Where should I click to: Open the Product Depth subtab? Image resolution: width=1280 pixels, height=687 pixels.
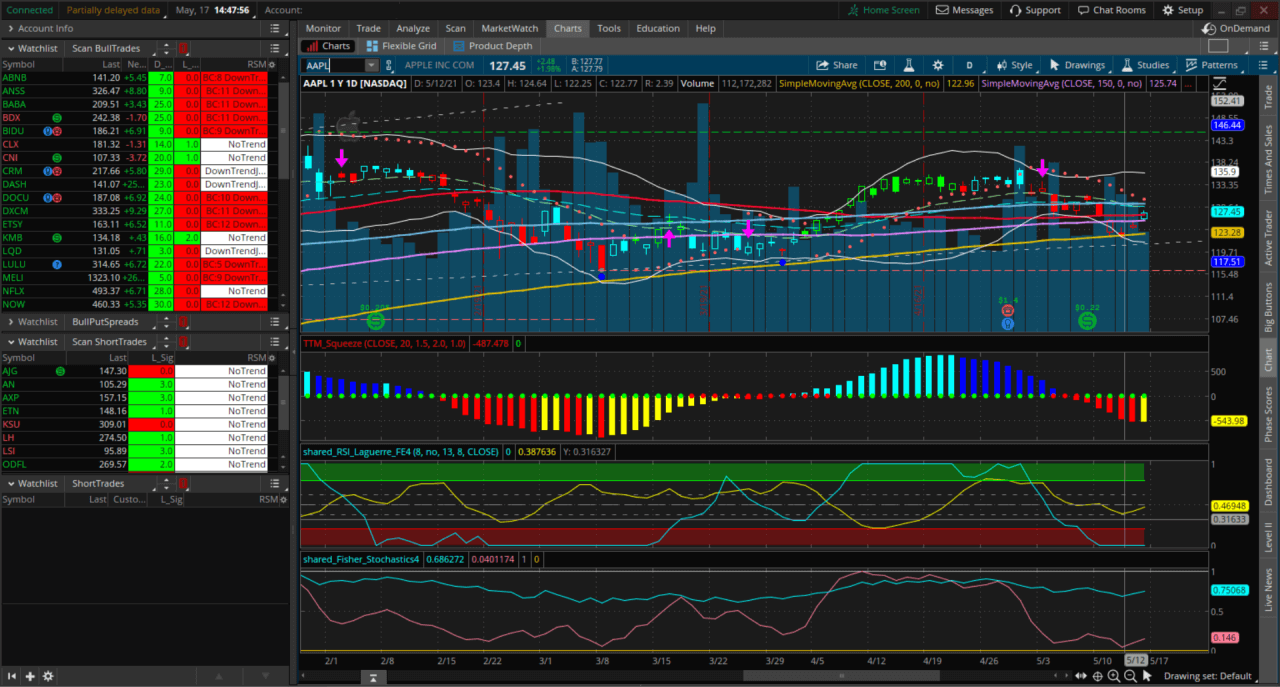493,46
